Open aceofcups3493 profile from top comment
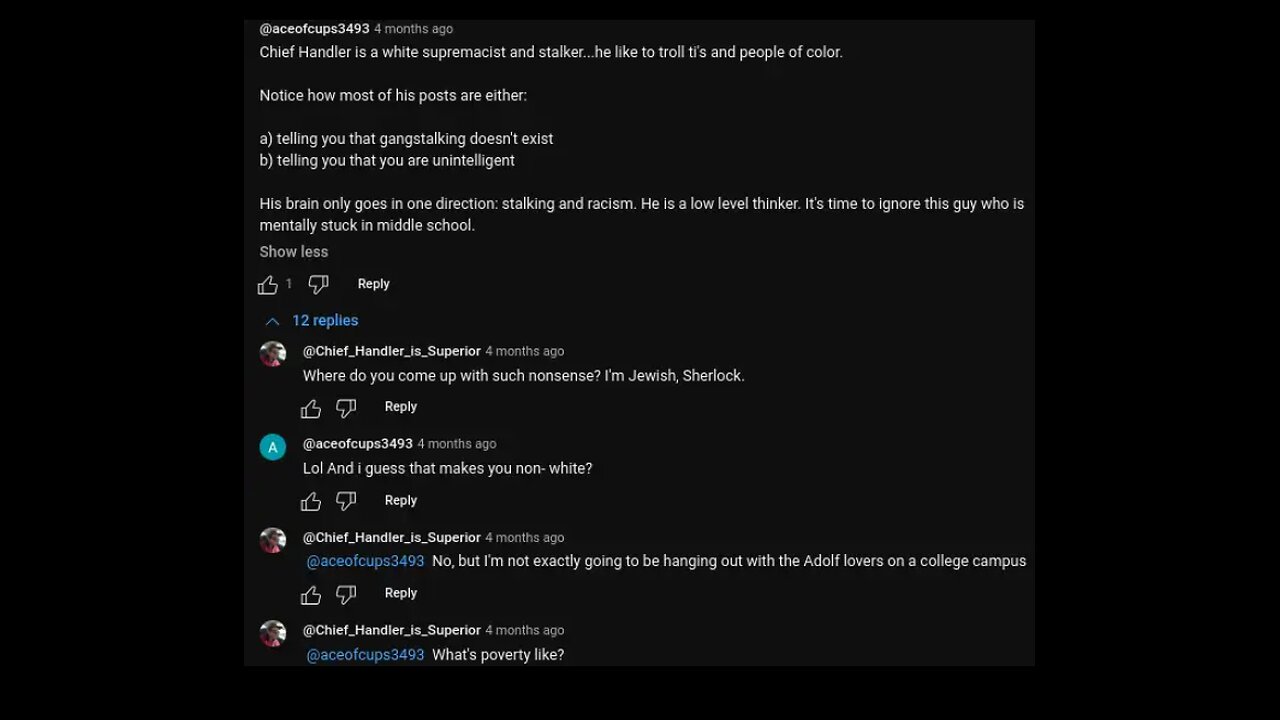Screen dimensions: 1280x720 click(314, 29)
